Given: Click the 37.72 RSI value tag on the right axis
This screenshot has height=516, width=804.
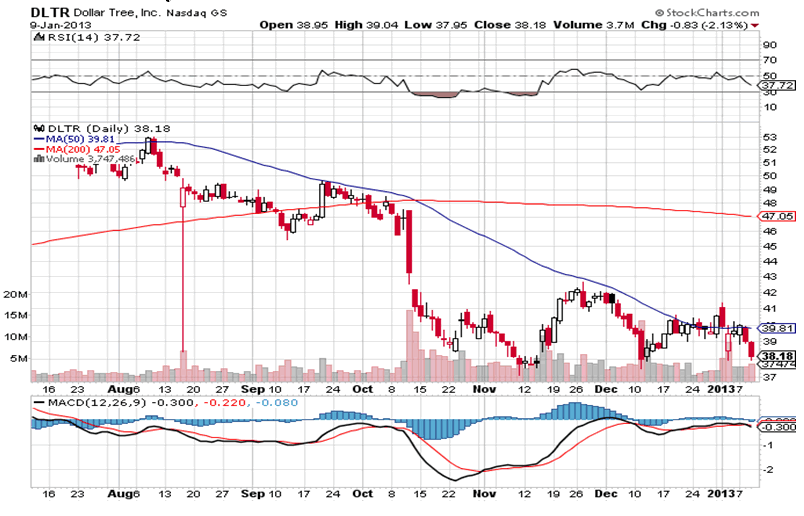Looking at the screenshot, I should (778, 85).
